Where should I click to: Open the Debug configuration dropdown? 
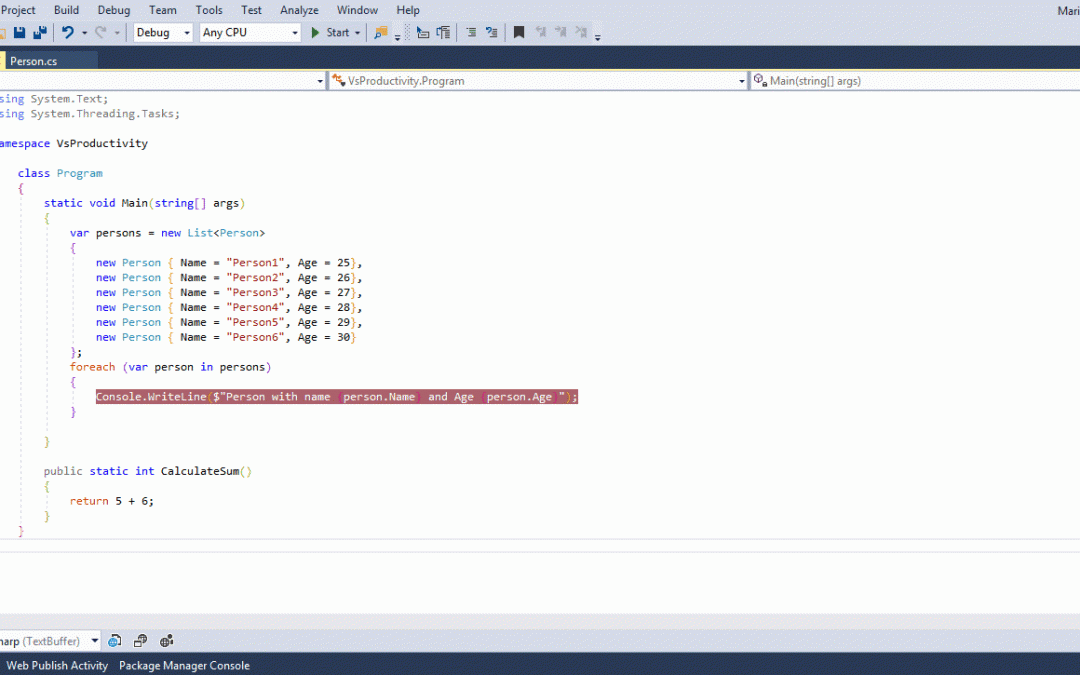tap(162, 33)
